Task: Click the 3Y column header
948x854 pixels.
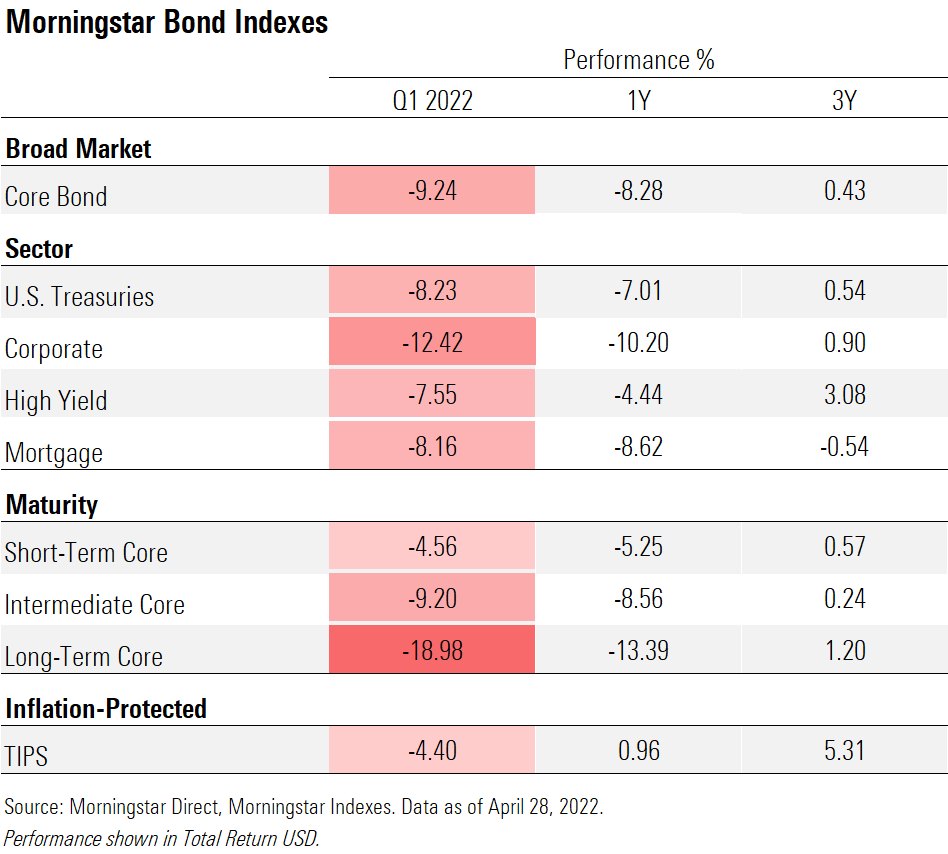Action: (844, 100)
